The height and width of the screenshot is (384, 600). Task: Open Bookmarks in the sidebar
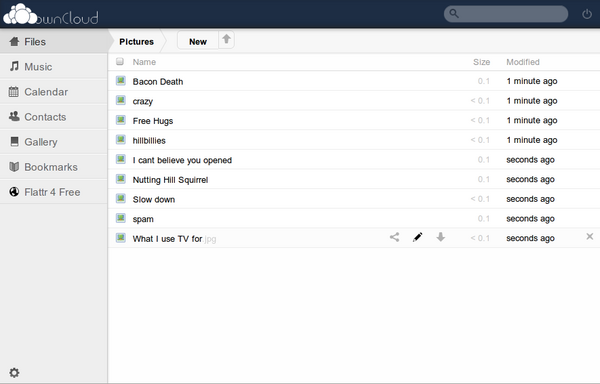click(x=54, y=167)
